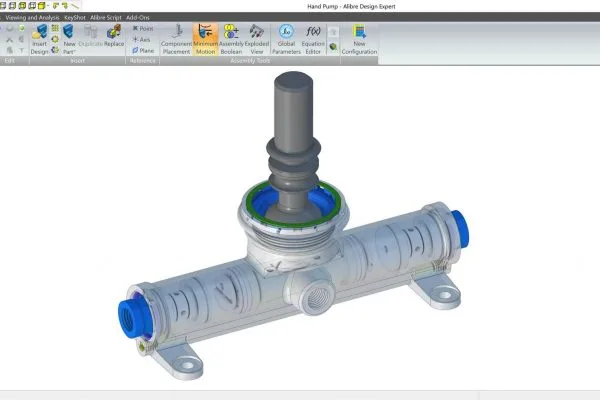The height and width of the screenshot is (400, 600).
Task: Switch to the Add-Ons tab
Action: pyautogui.click(x=138, y=18)
